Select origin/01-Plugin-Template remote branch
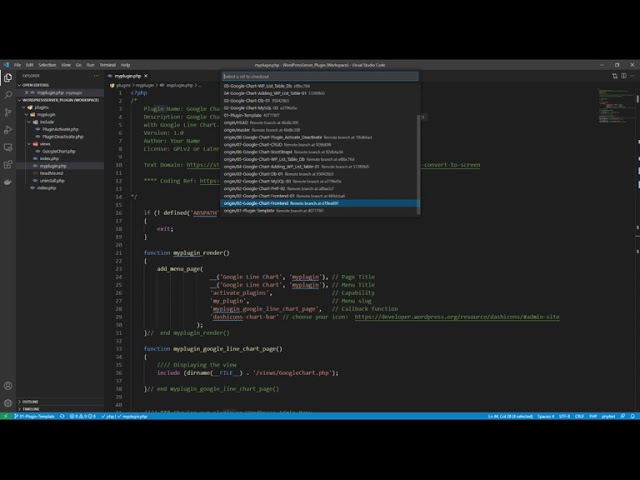Viewport: 640px width, 480px height. [318, 211]
